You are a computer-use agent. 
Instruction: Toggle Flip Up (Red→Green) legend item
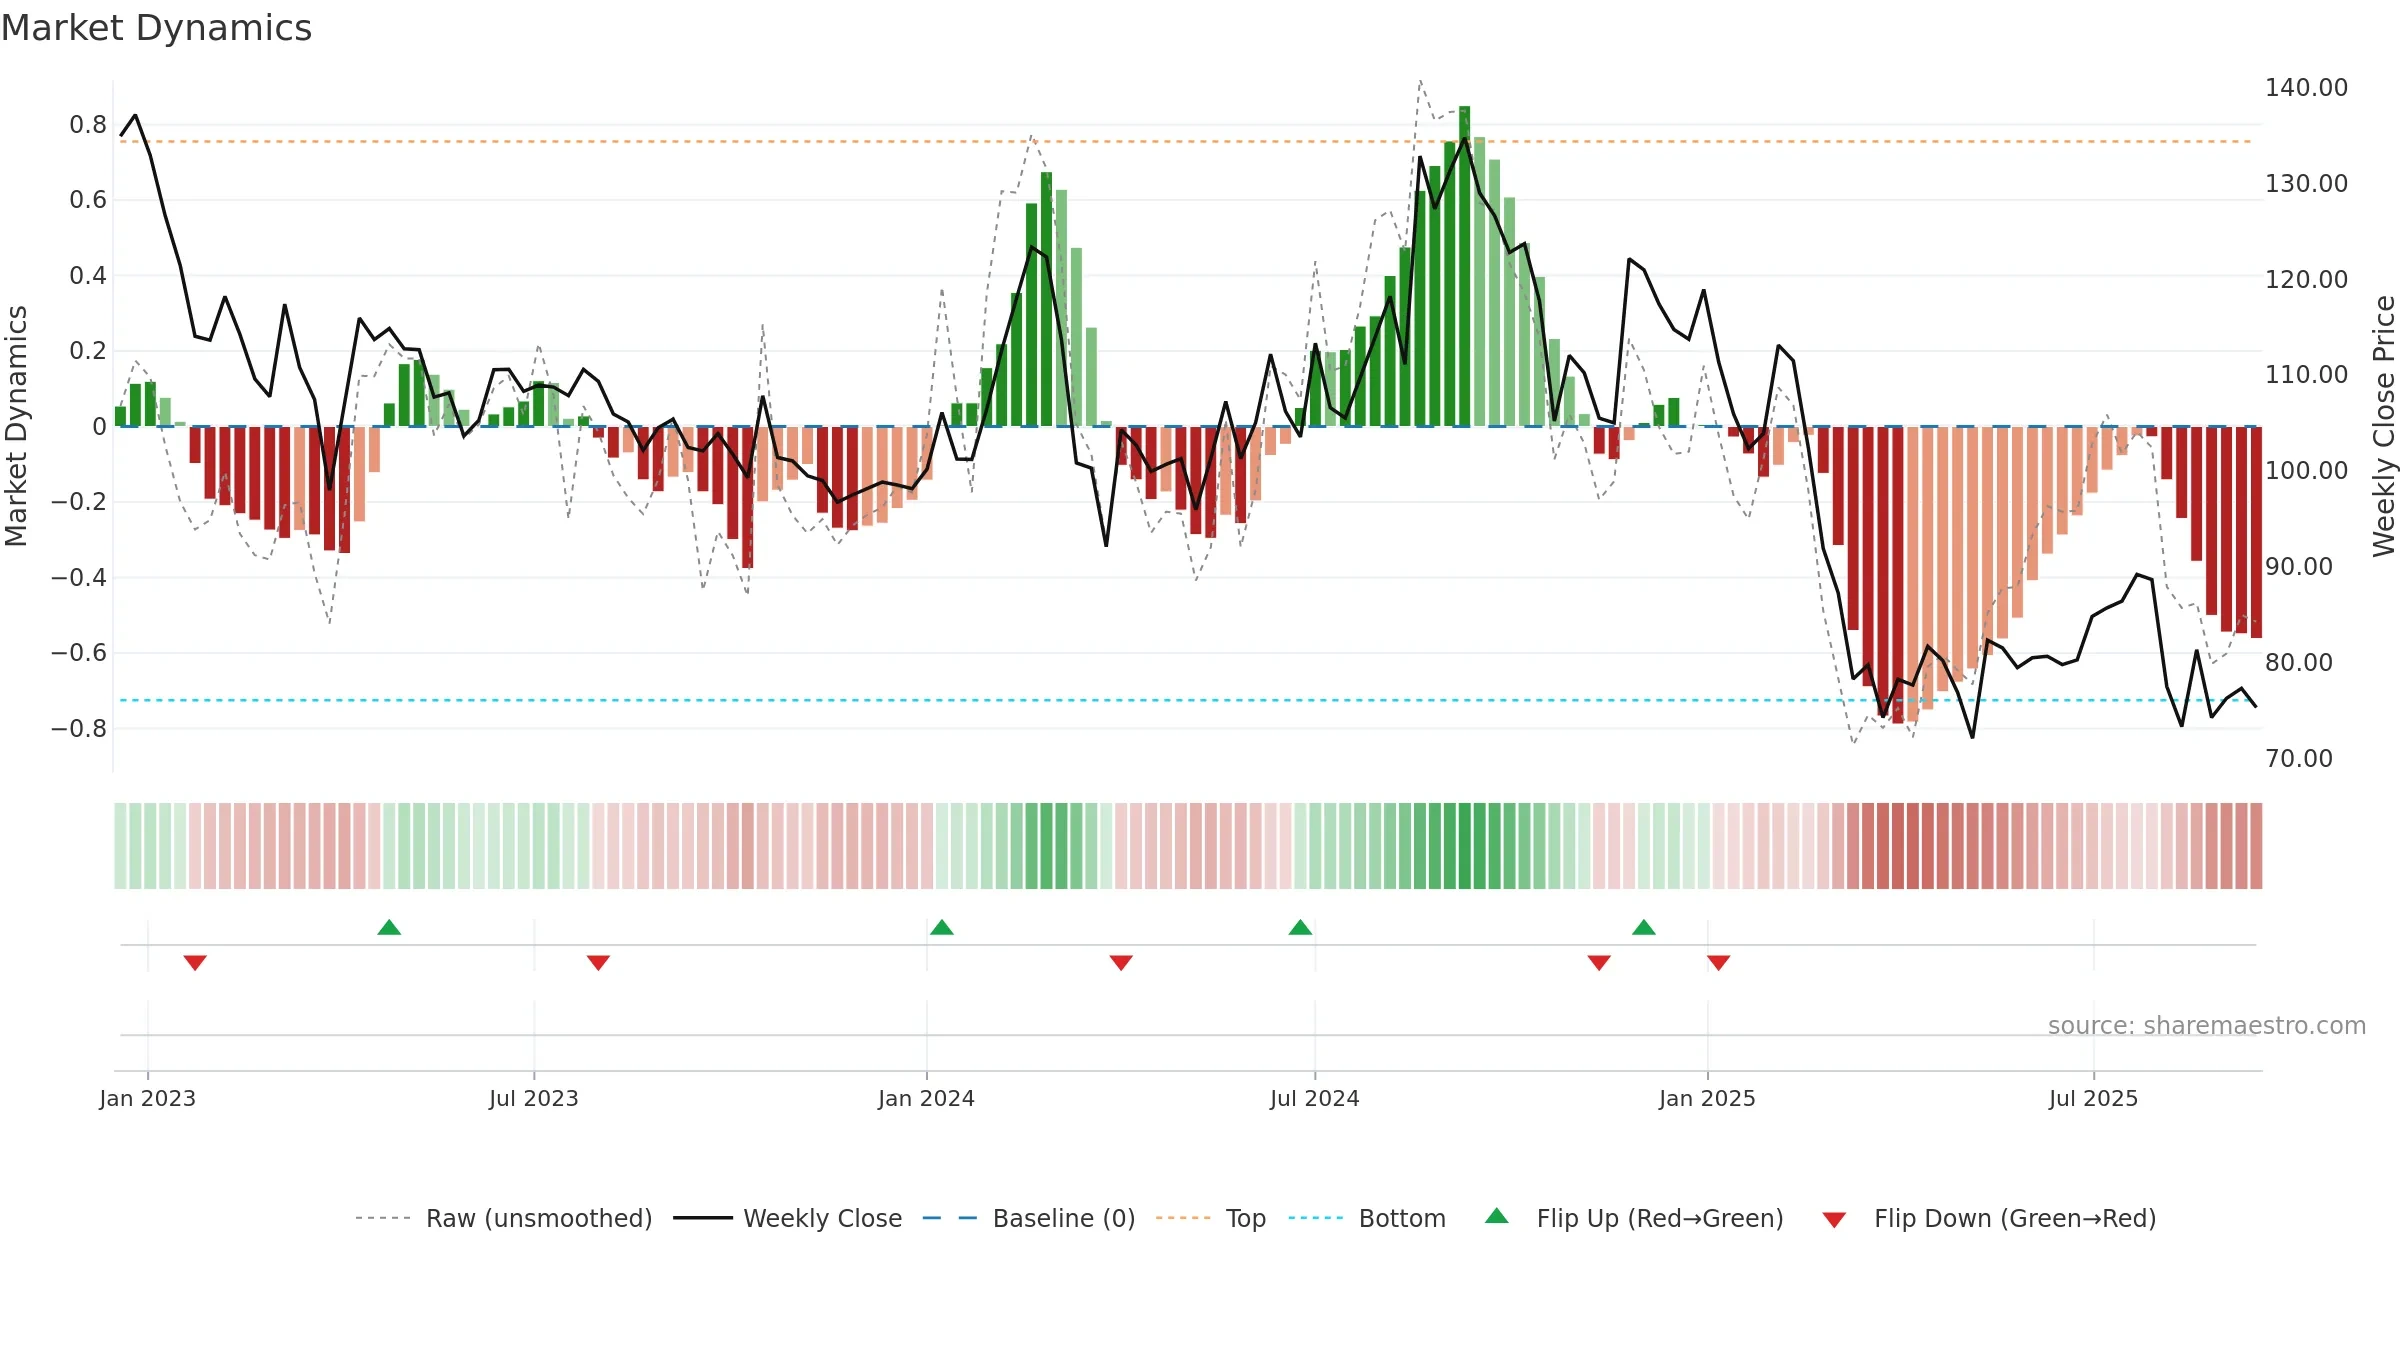[x=1635, y=1218]
